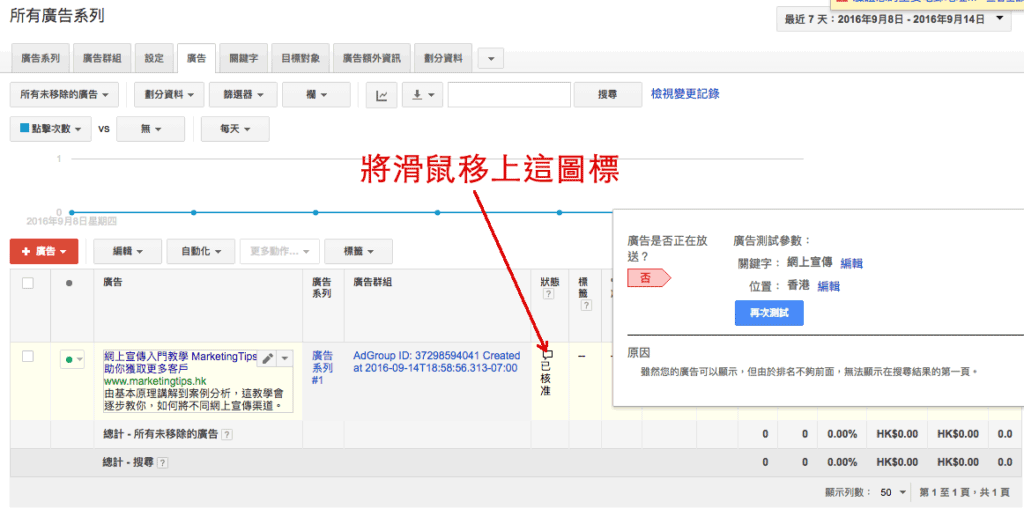Screen dimensions: 1024x531
Task: Click the speech bubble status icon beside 已核准
Action: click(x=547, y=354)
